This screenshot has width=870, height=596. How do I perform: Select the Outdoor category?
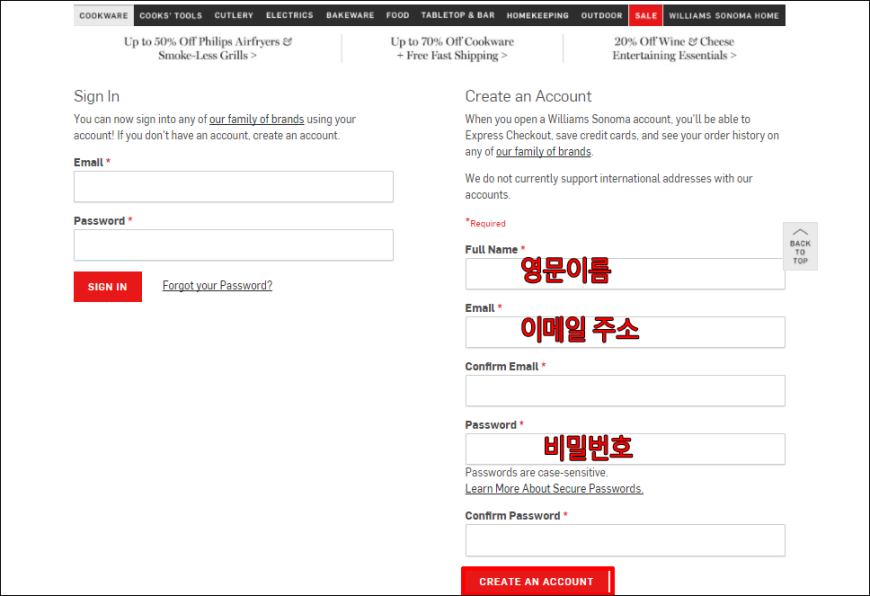601,16
